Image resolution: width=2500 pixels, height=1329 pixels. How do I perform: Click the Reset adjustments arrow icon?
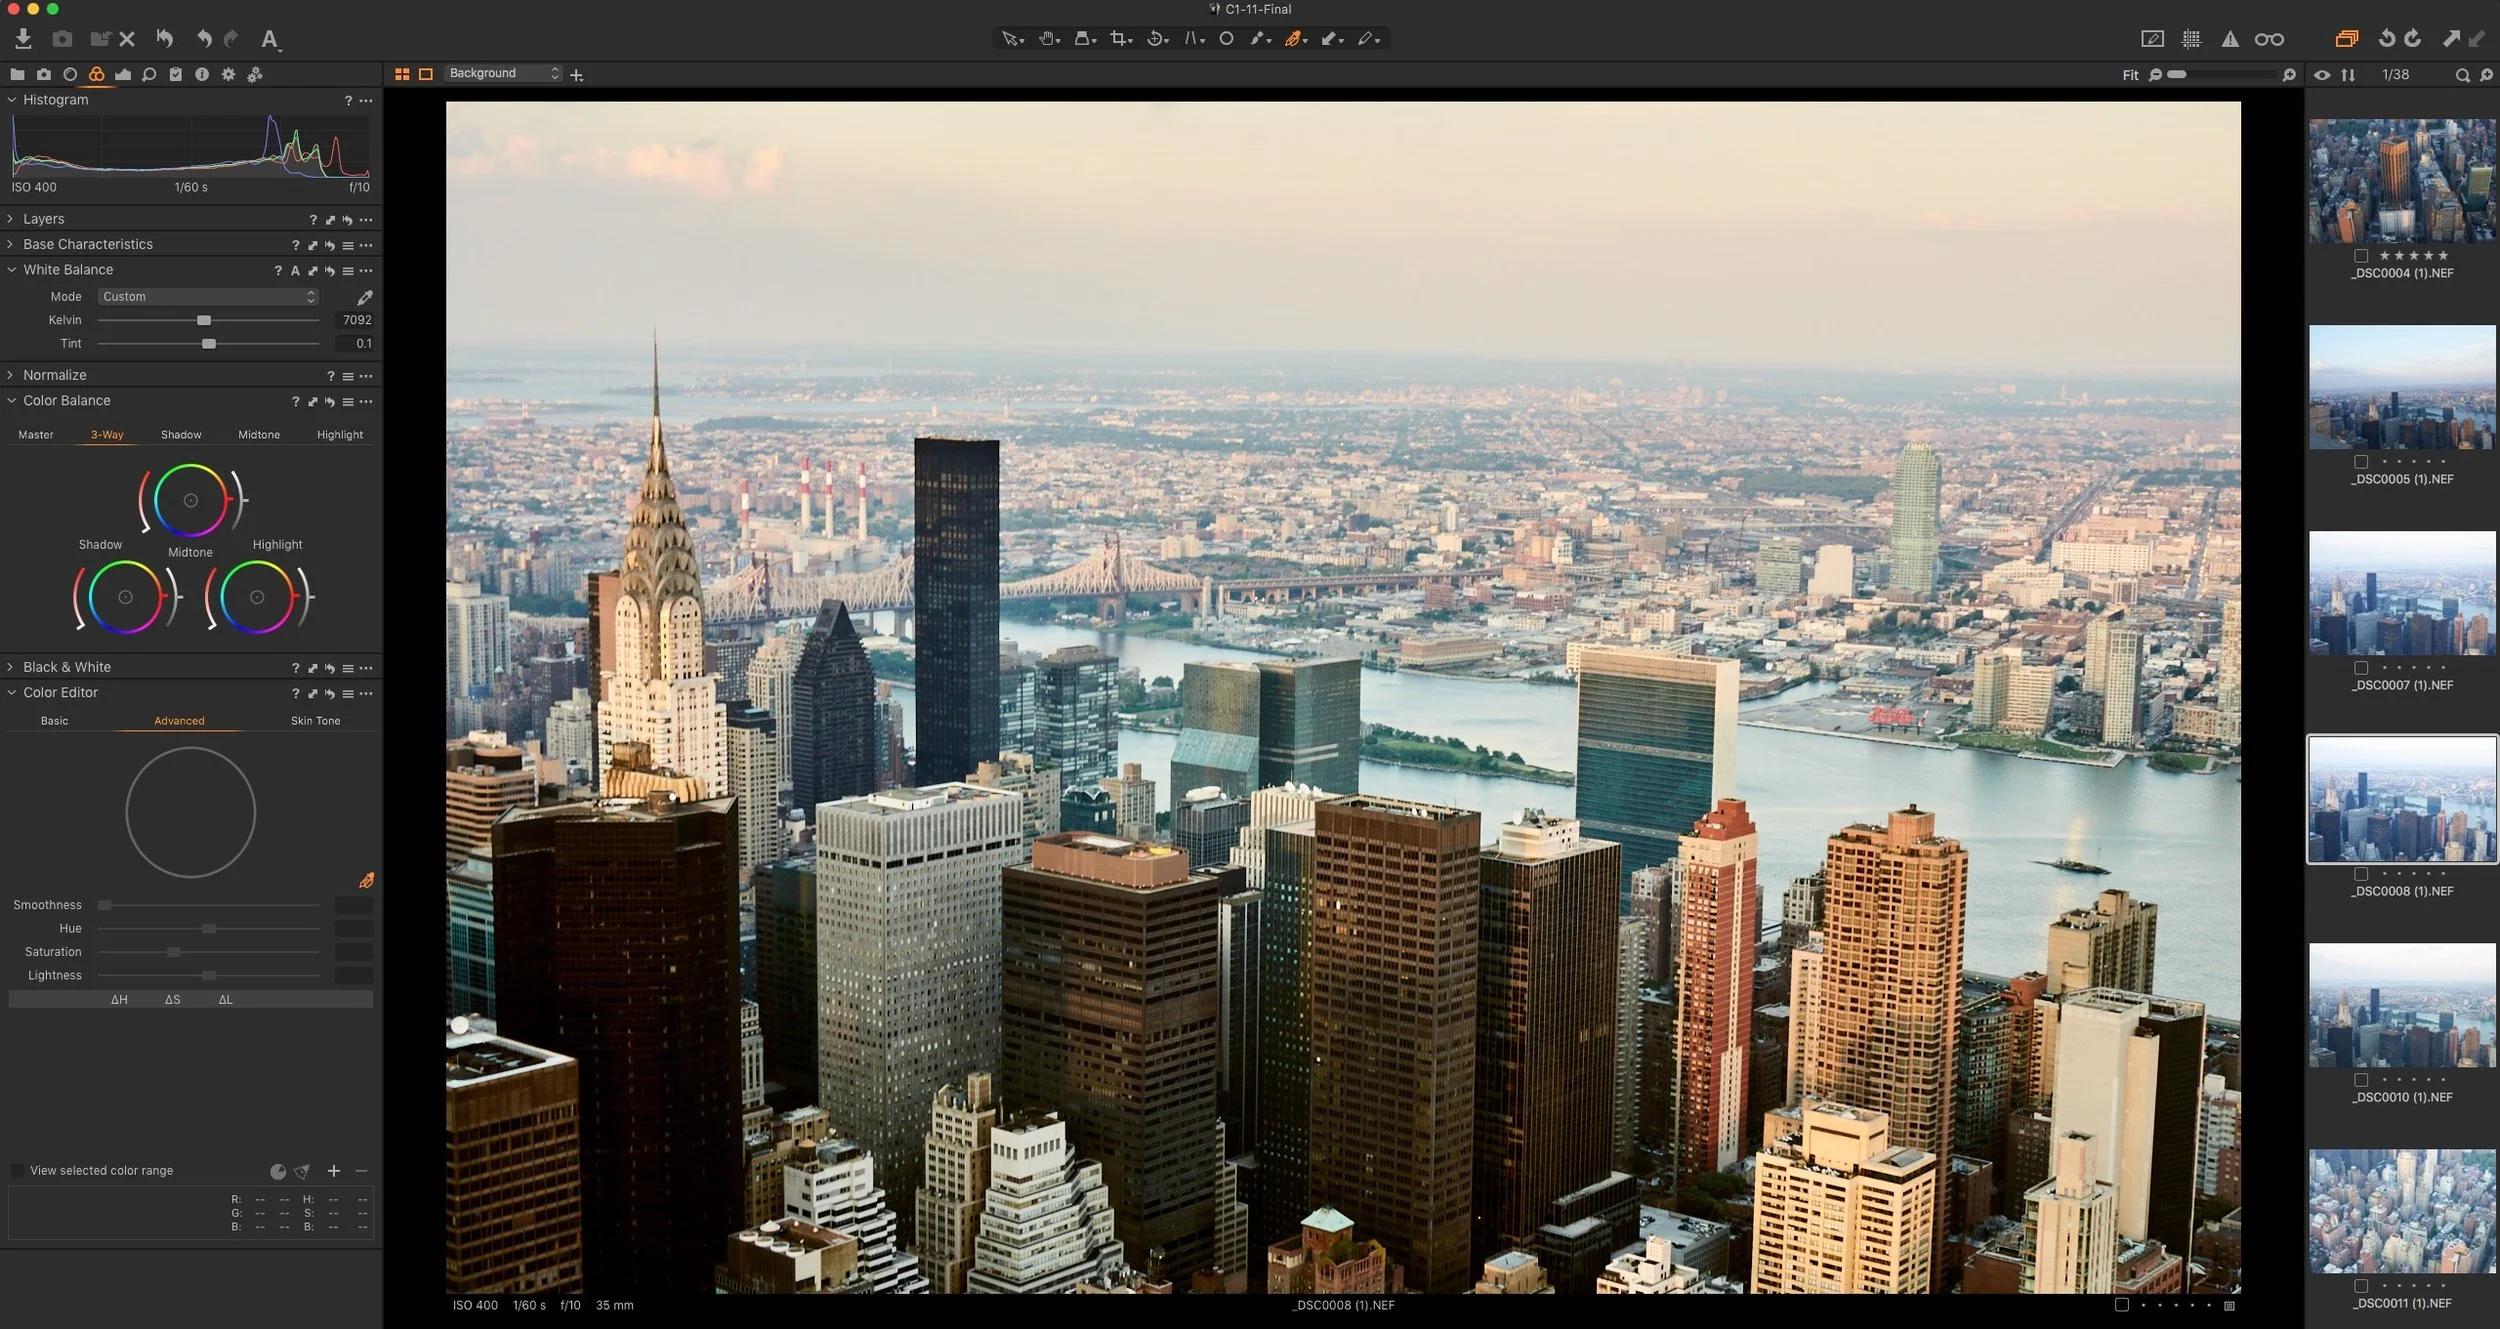(x=165, y=39)
